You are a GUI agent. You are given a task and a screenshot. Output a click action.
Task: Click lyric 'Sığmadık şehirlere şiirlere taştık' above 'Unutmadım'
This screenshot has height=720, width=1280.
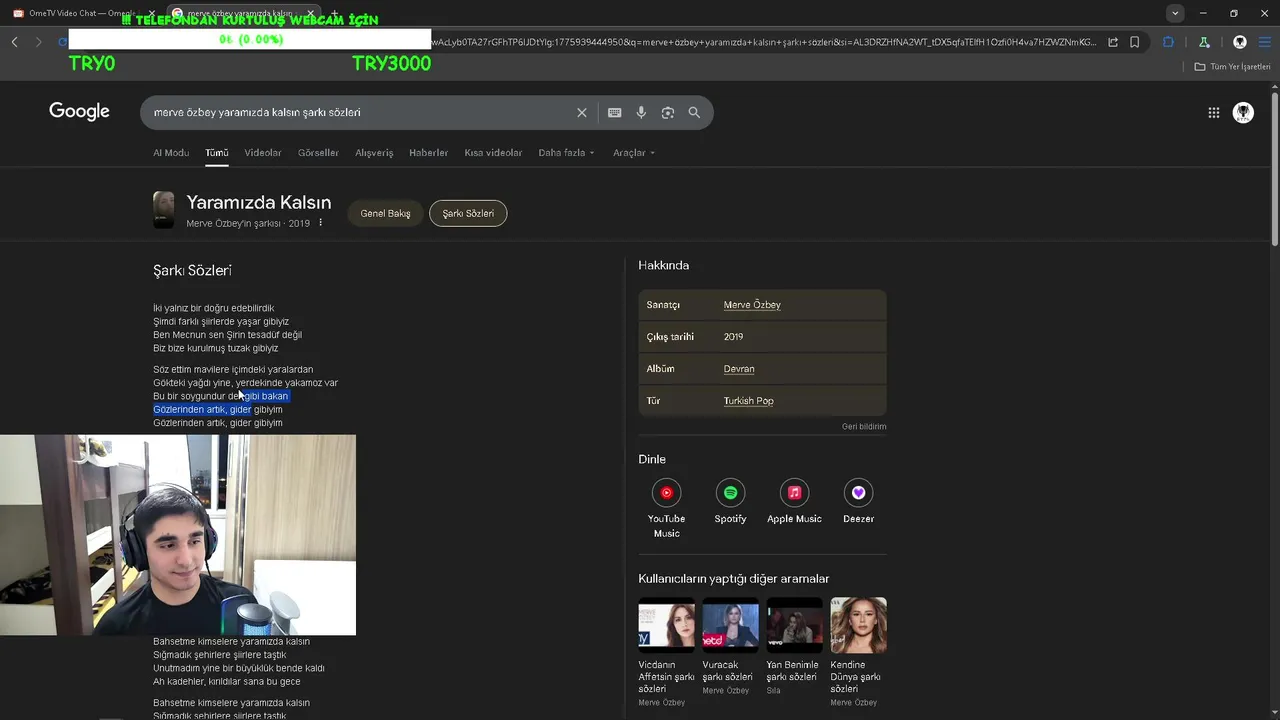pyautogui.click(x=220, y=655)
